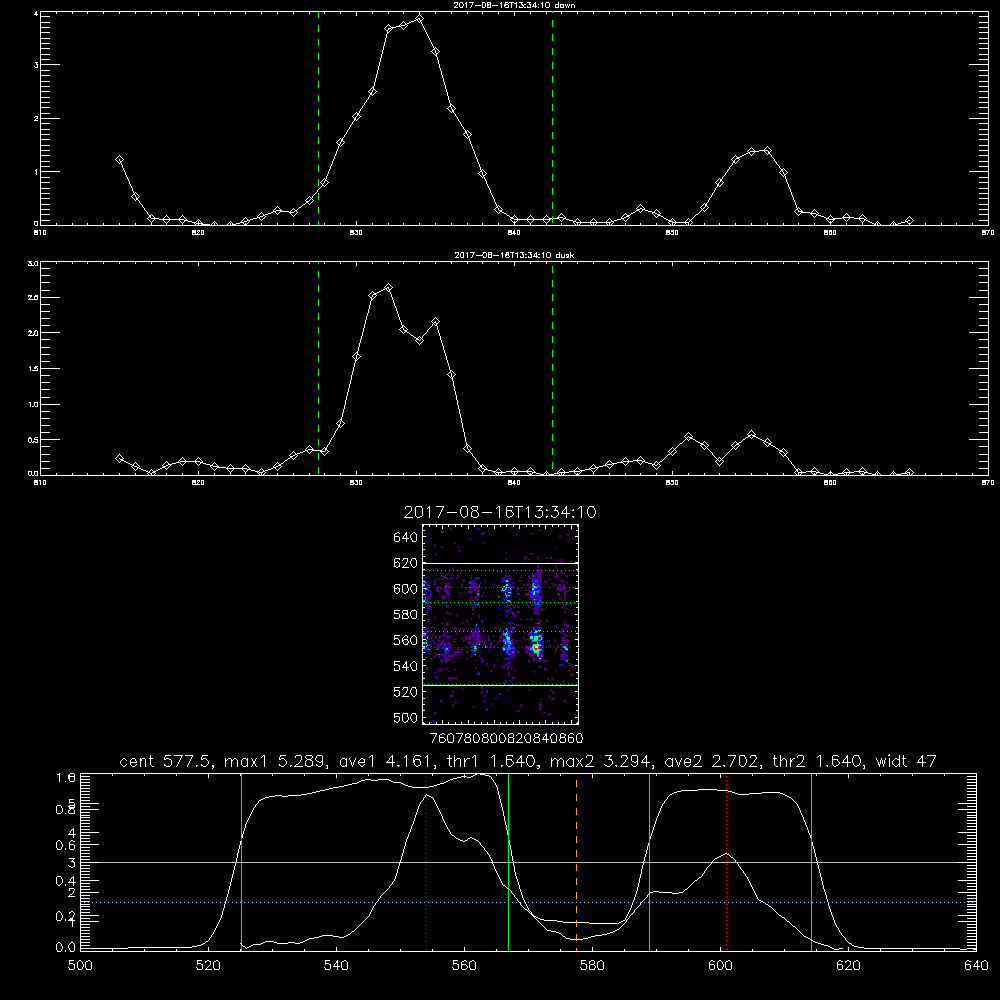Click the orange dashed center line in bottom plot

point(577,861)
